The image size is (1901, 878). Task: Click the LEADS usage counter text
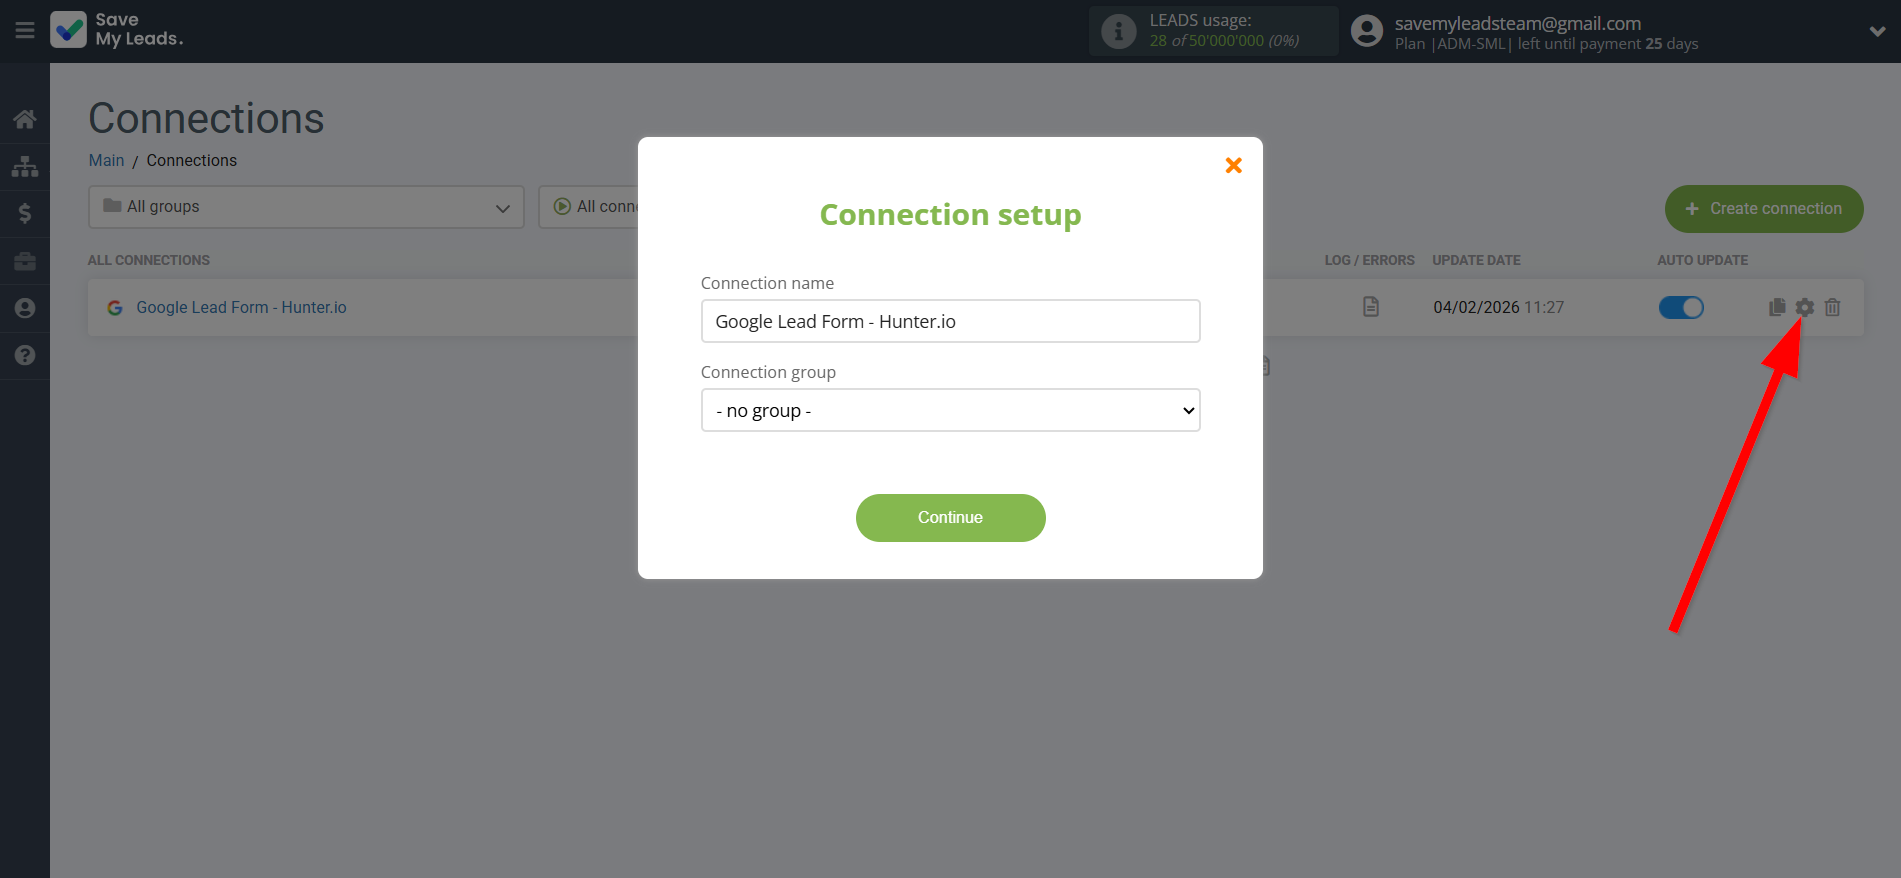[x=1225, y=41]
